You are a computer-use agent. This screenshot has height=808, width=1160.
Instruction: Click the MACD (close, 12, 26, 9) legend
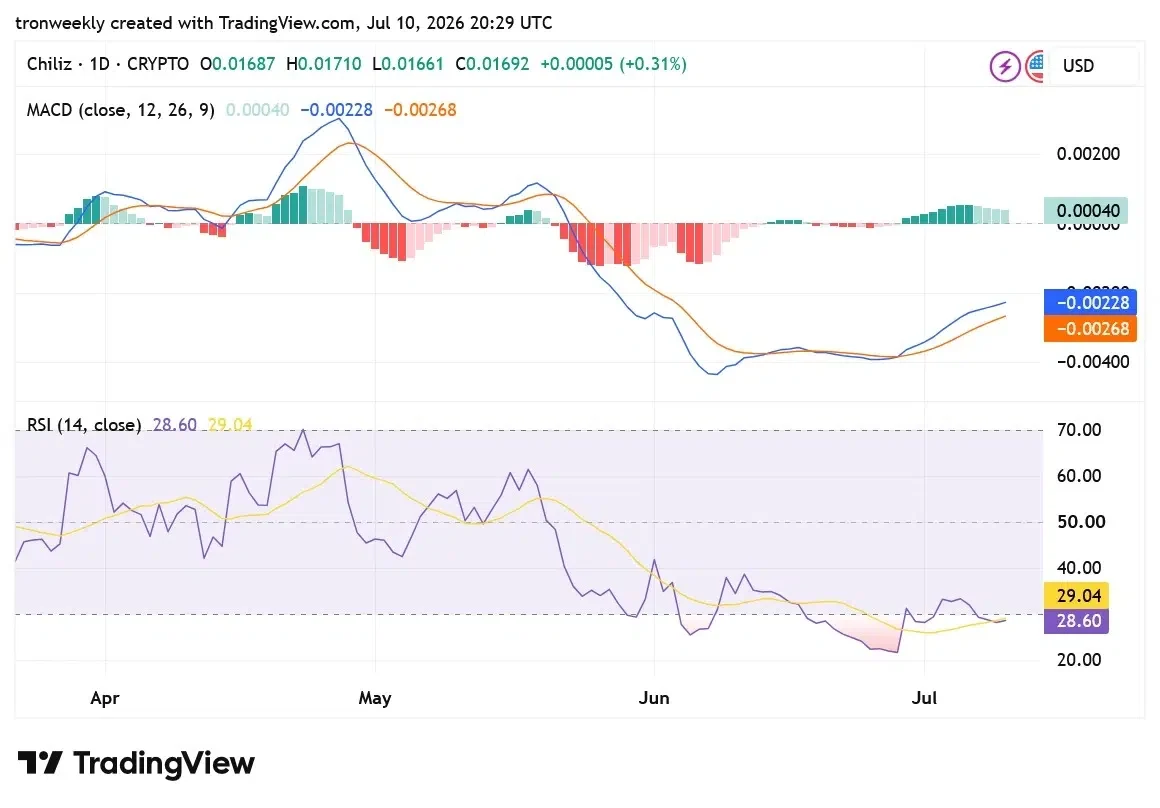point(121,110)
